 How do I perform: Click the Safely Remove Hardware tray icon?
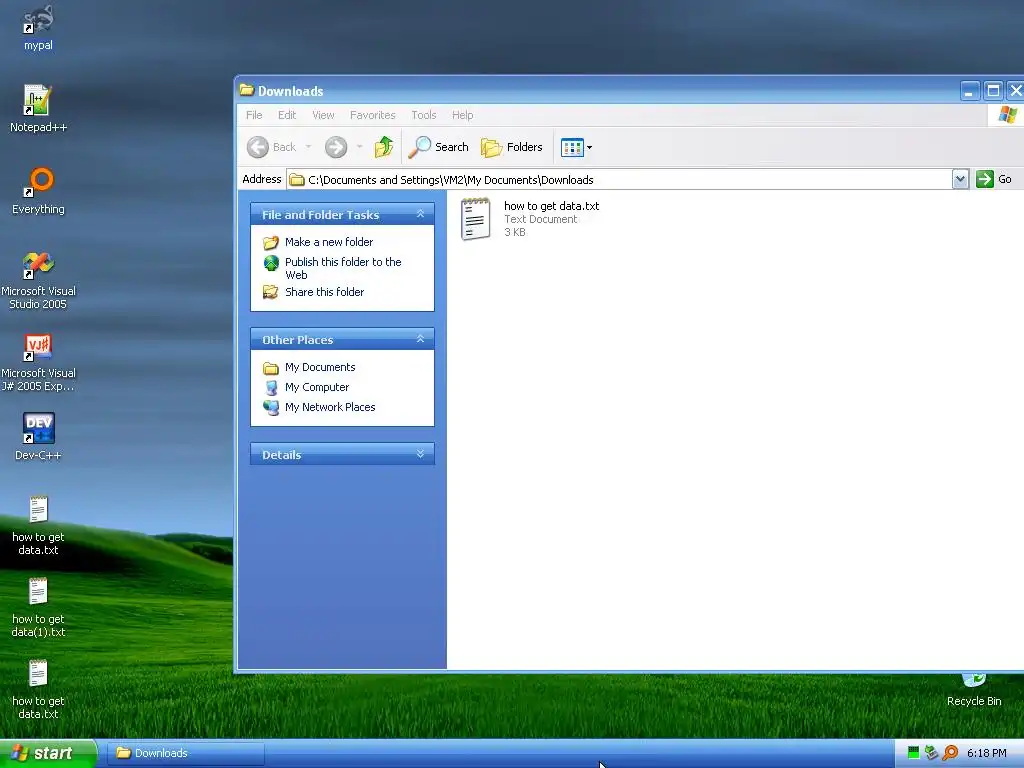[931, 753]
